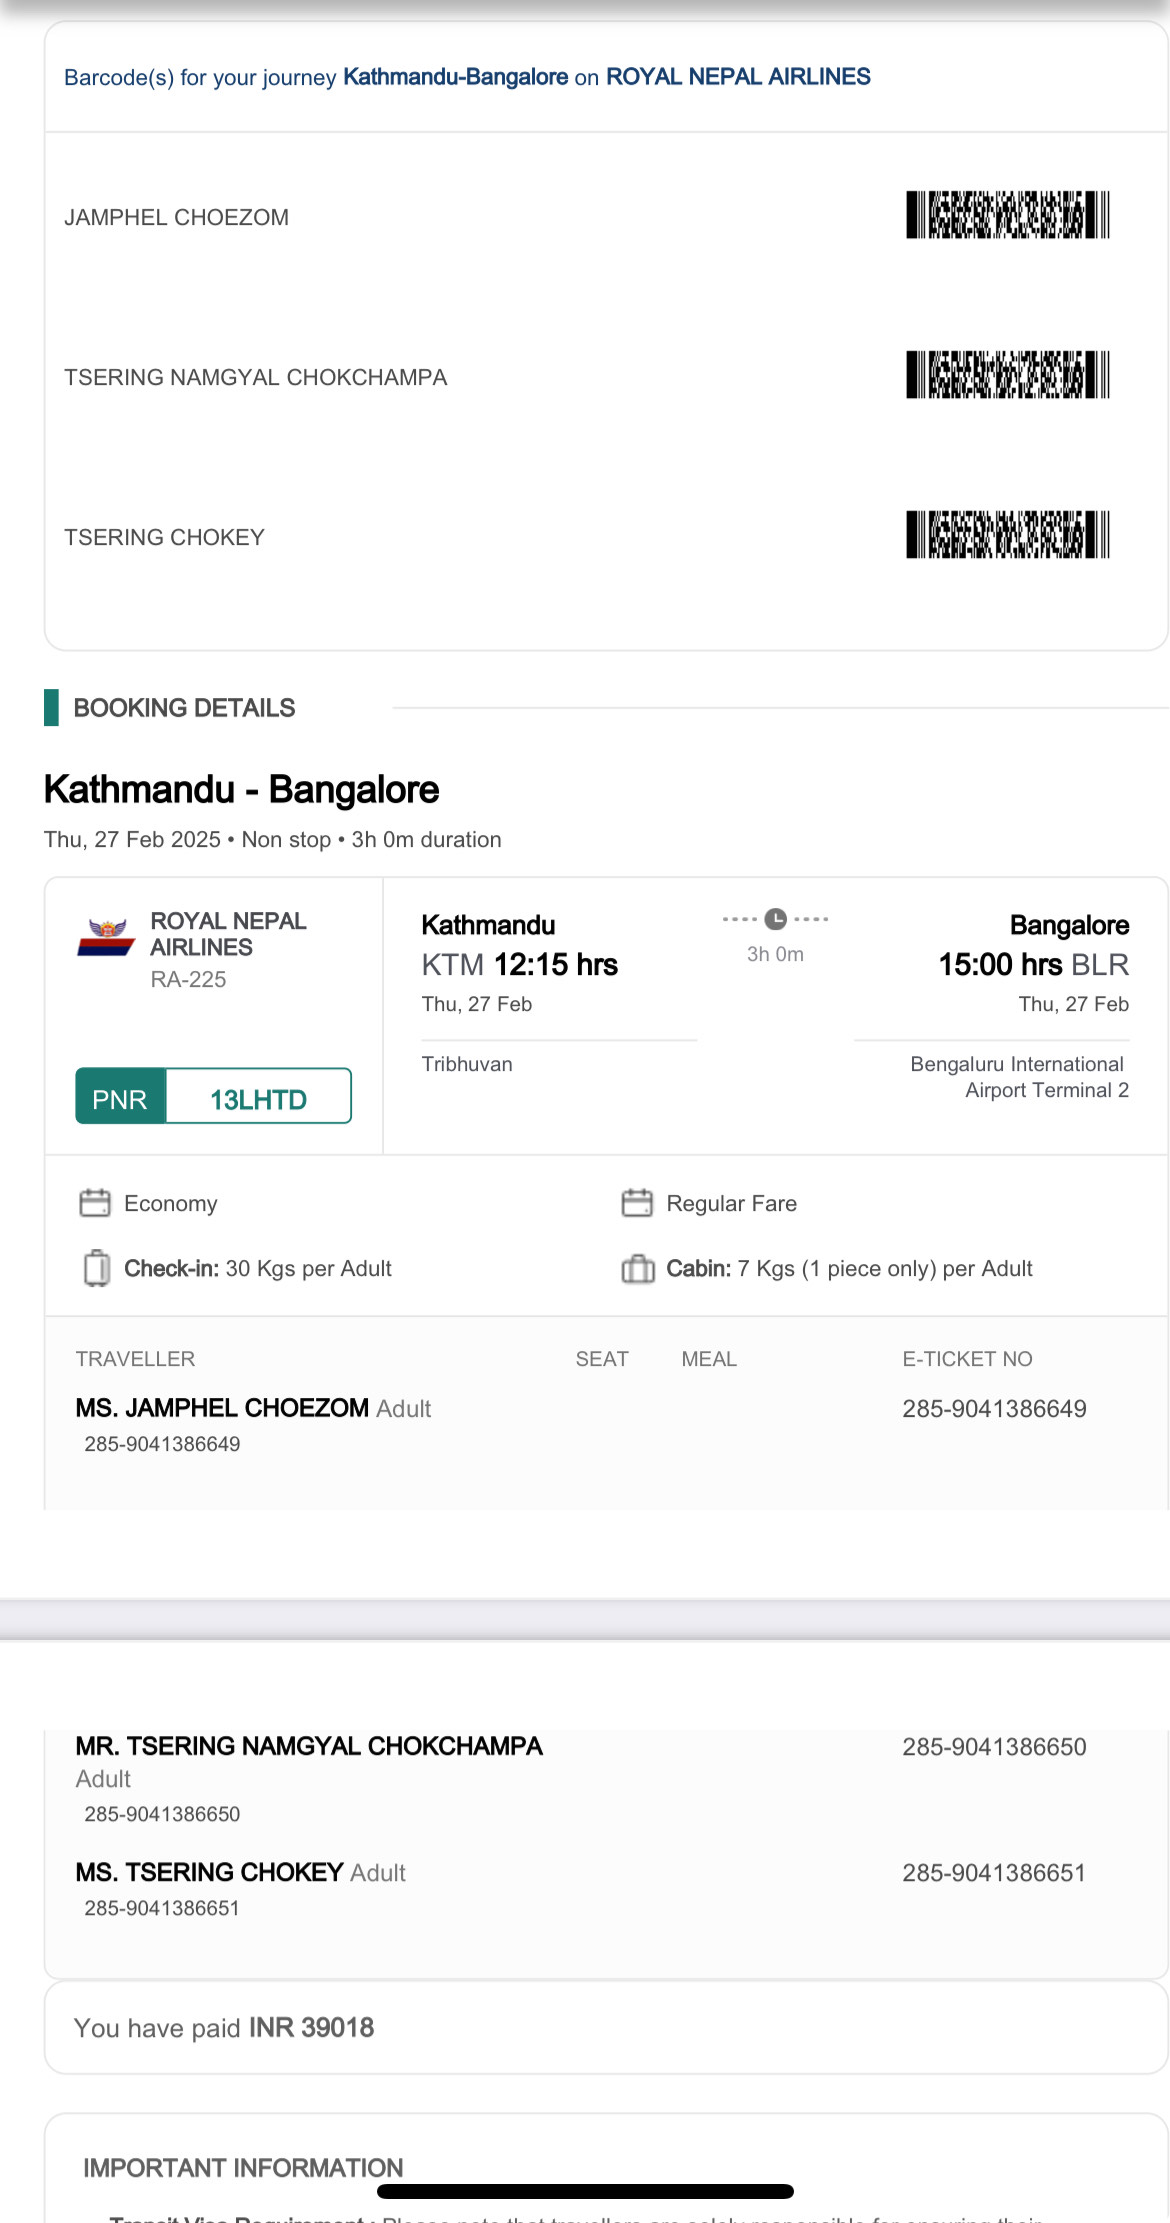Click the cabin baggage suitcase icon
This screenshot has width=1170, height=2223.
pos(637,1269)
